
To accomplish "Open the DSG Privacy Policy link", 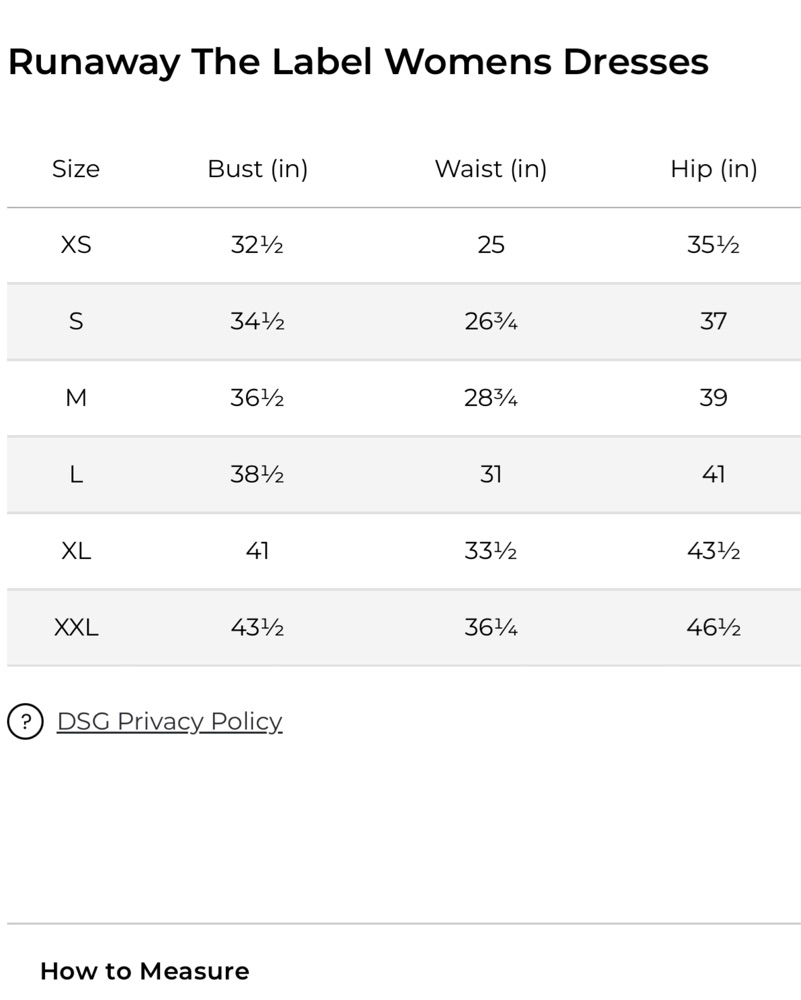I will click(x=170, y=721).
